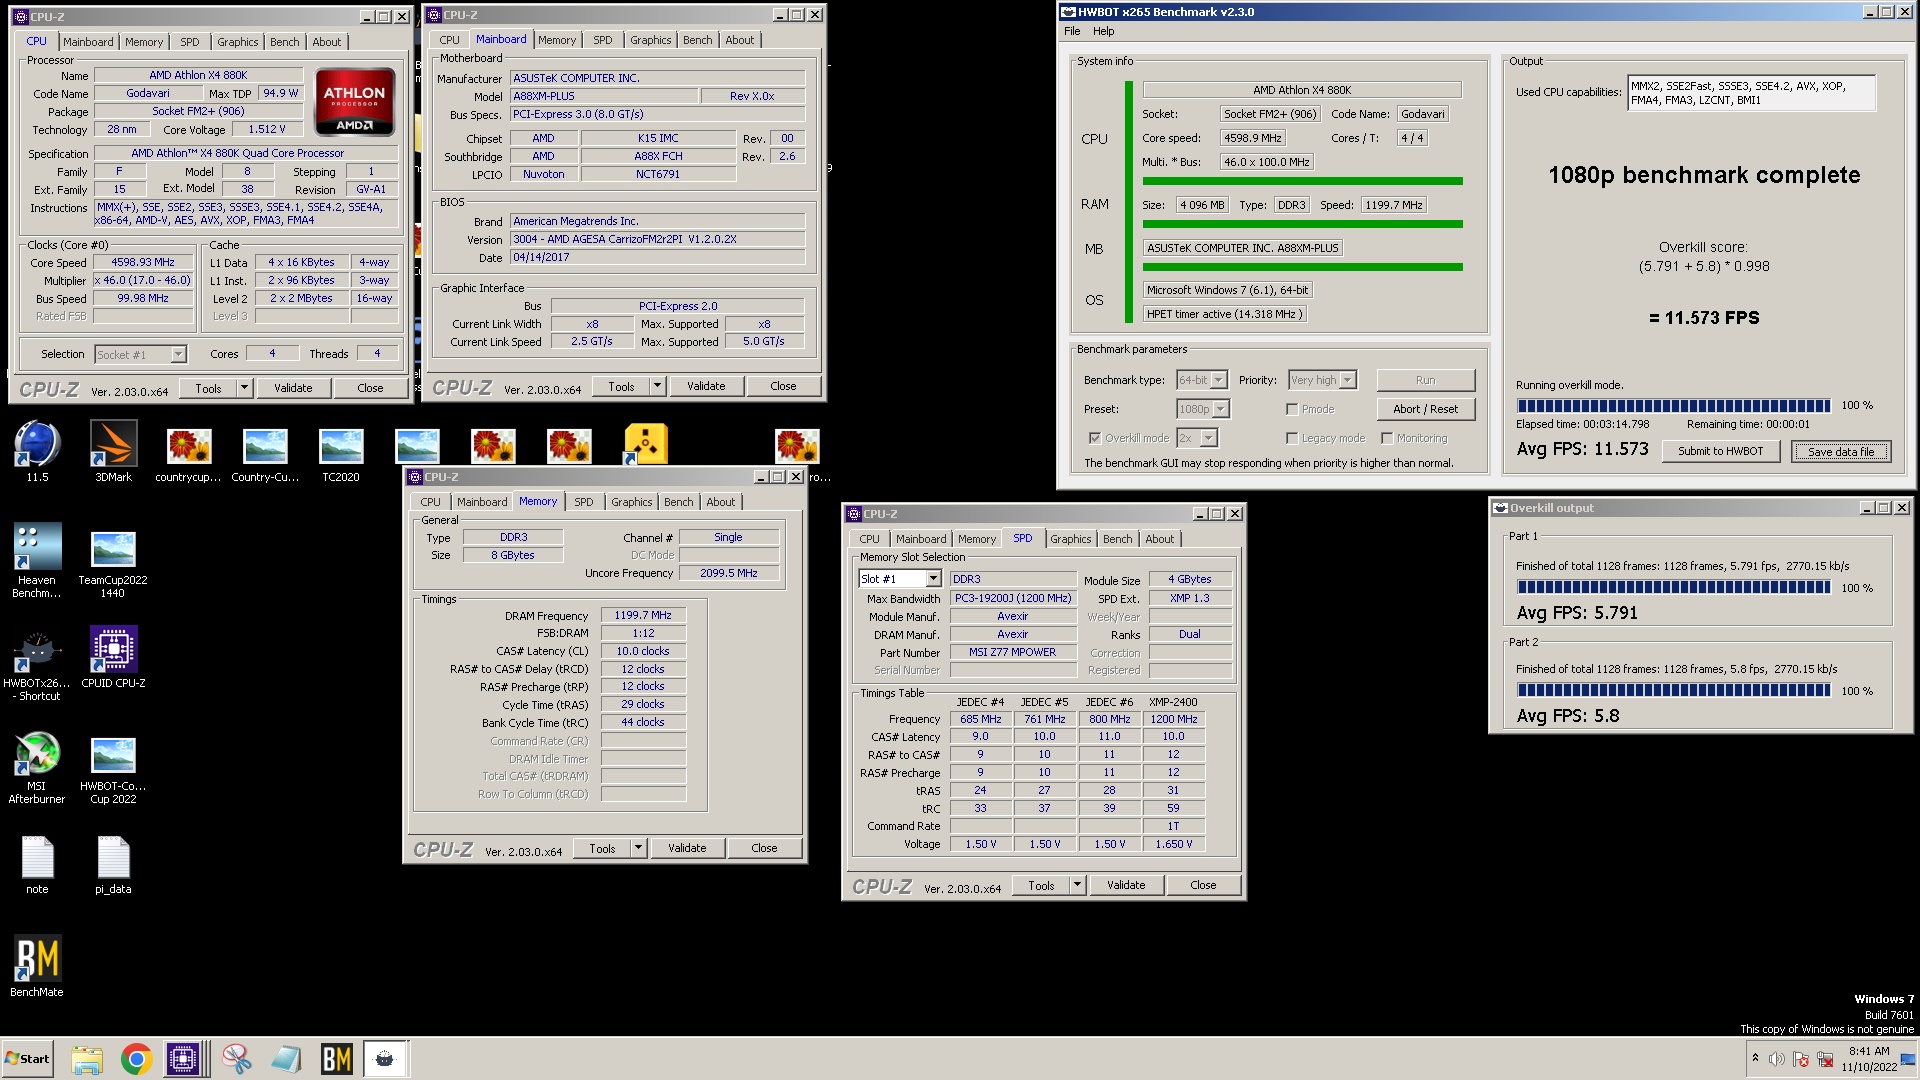Click the overall overkill progress bar

1673,406
